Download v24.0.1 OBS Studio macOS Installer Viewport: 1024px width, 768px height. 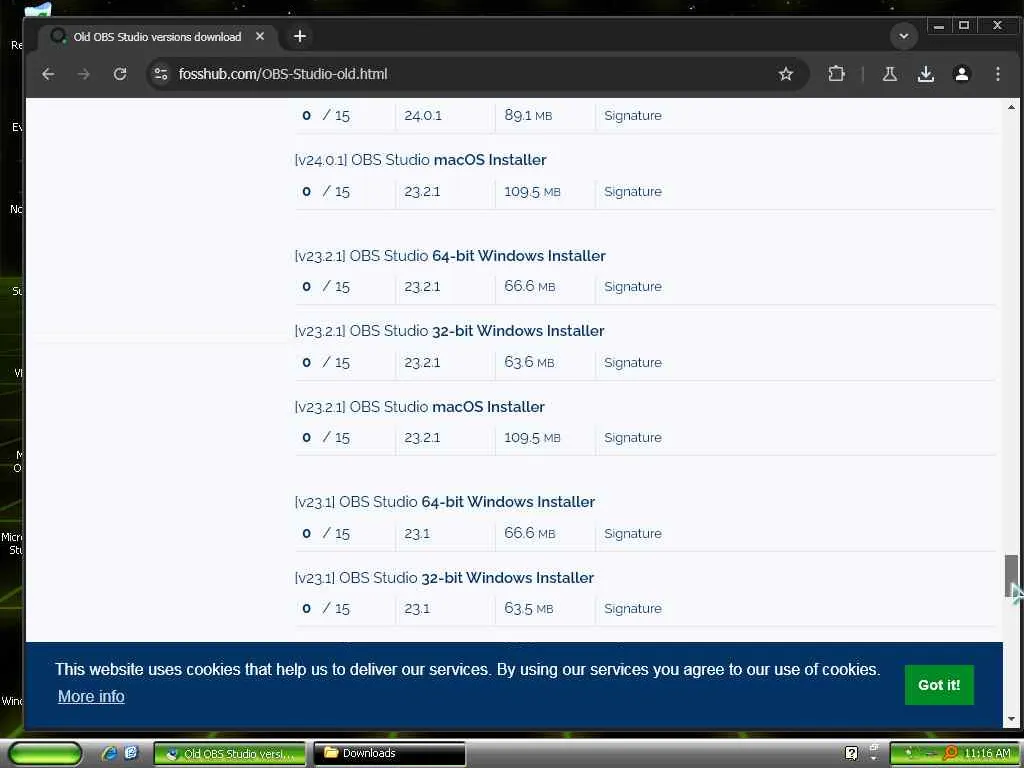point(420,160)
